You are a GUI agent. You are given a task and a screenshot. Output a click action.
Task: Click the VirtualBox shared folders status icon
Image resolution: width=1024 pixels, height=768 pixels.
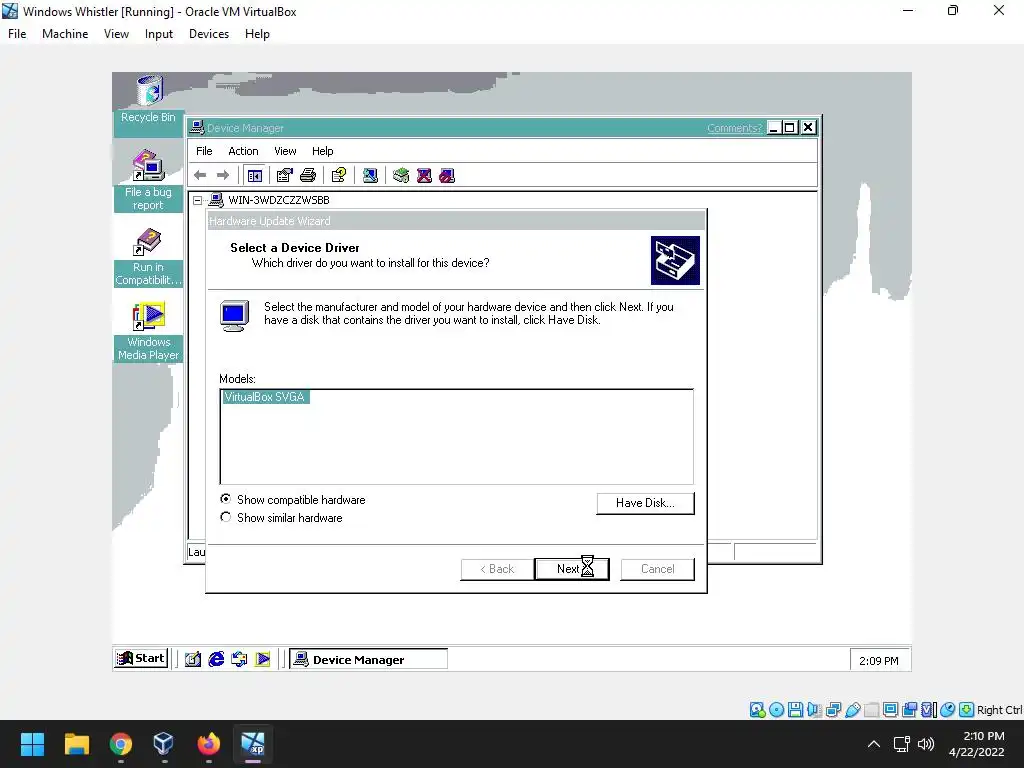pos(871,710)
